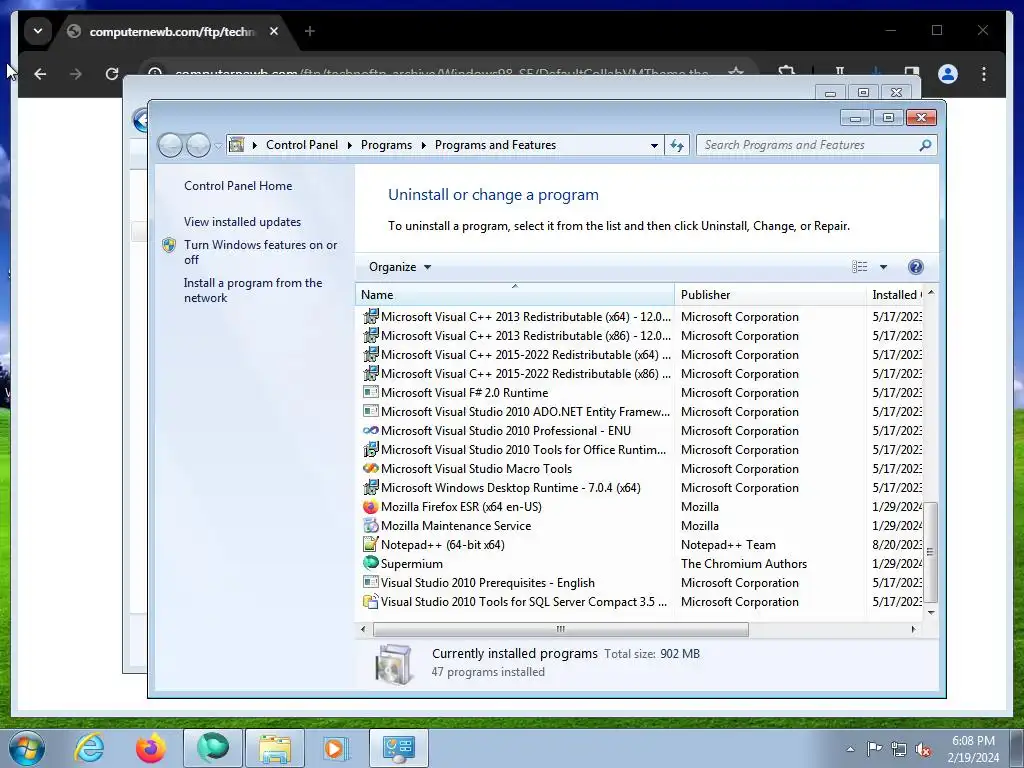Refresh the Programs and Features address bar
The width and height of the screenshot is (1024, 768).
click(x=677, y=145)
